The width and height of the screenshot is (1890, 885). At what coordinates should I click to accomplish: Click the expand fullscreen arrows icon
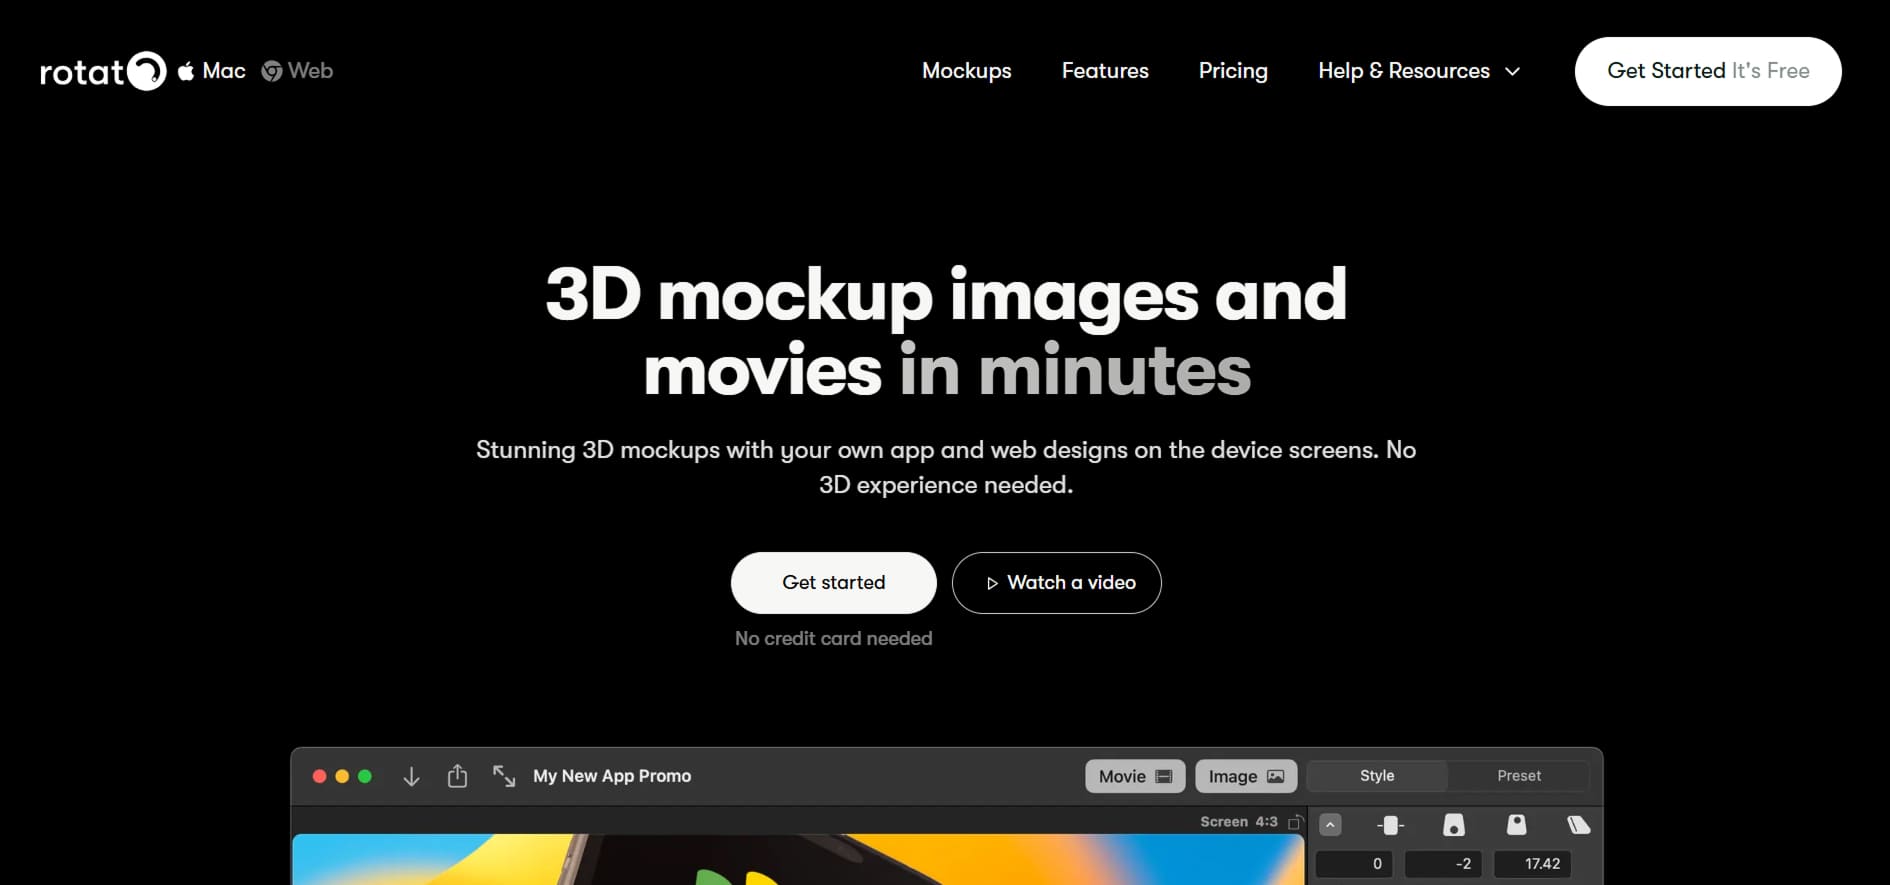click(504, 777)
